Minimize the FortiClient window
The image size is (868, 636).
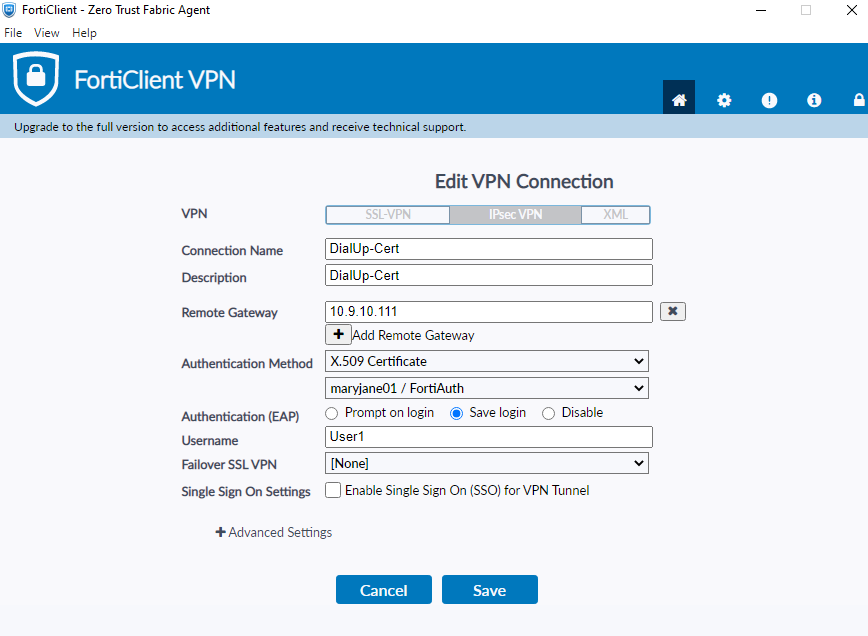pos(761,10)
